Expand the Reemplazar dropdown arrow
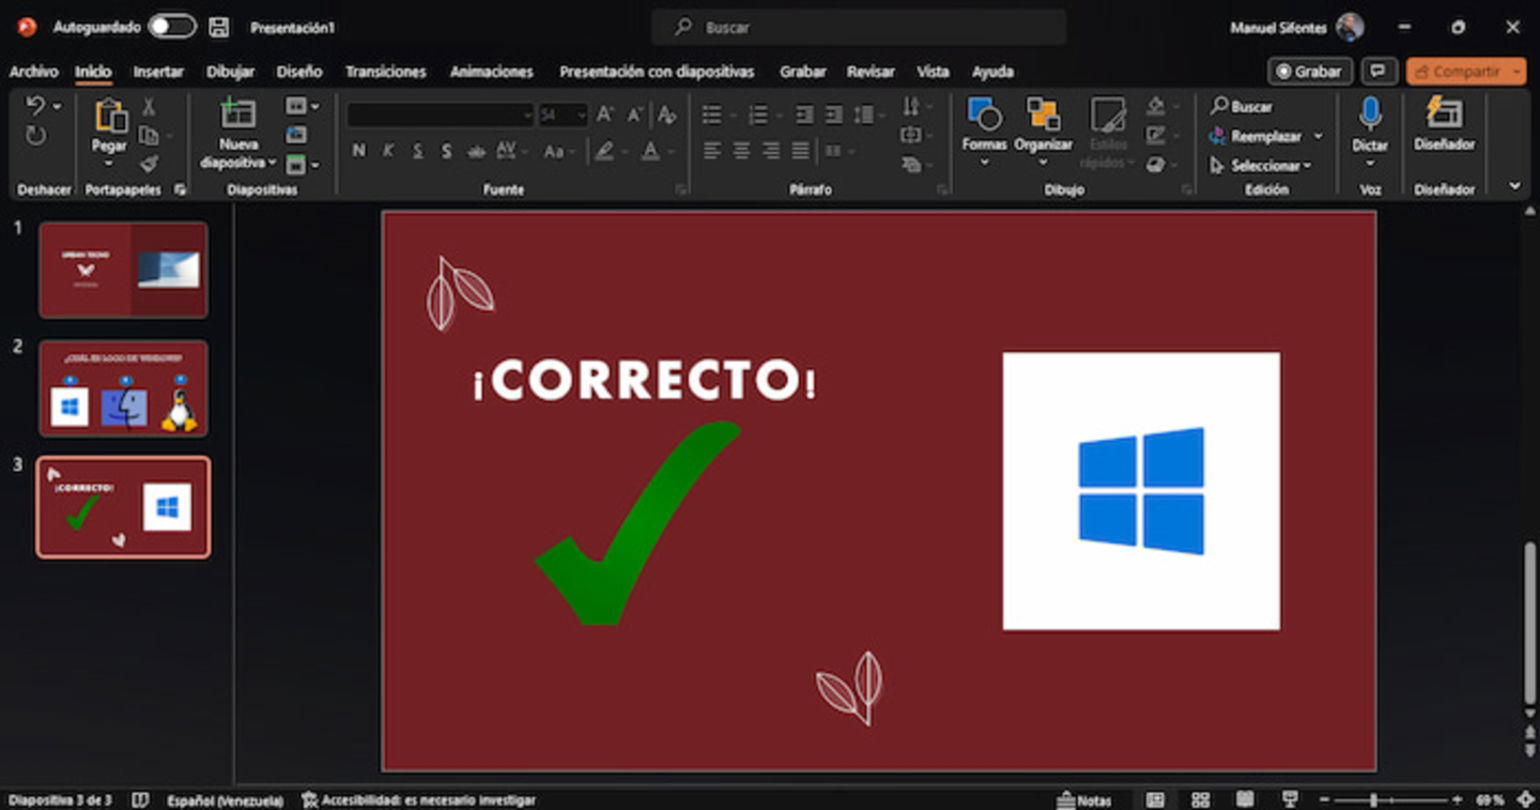Screen dimensions: 1540x810 click(1317, 136)
